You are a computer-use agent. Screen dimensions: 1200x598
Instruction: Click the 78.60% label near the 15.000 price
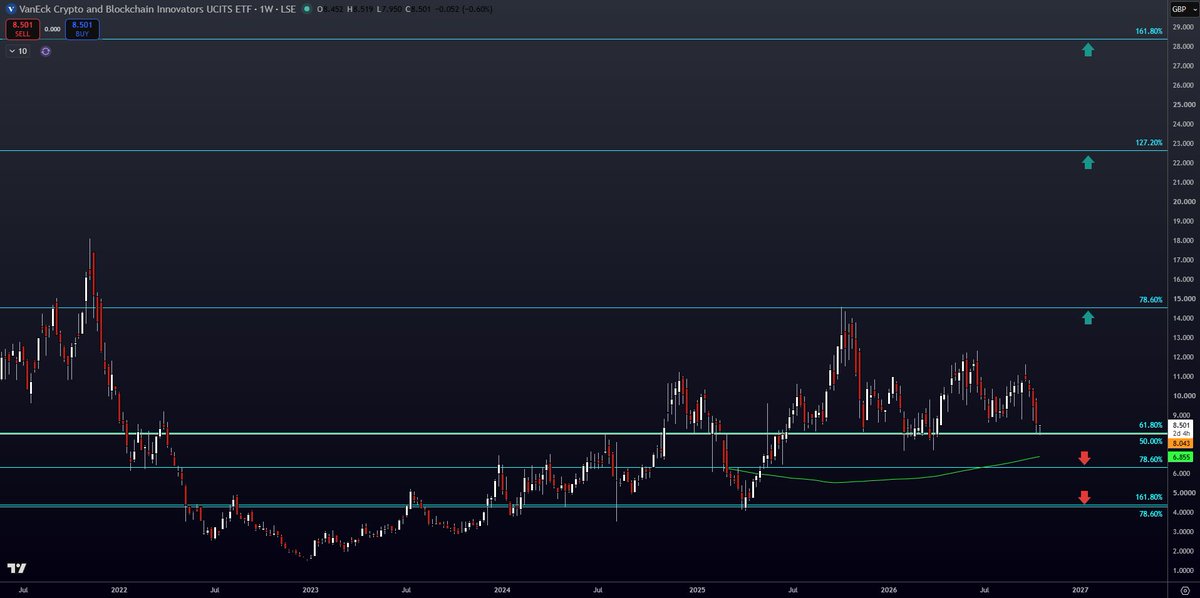click(x=1151, y=299)
